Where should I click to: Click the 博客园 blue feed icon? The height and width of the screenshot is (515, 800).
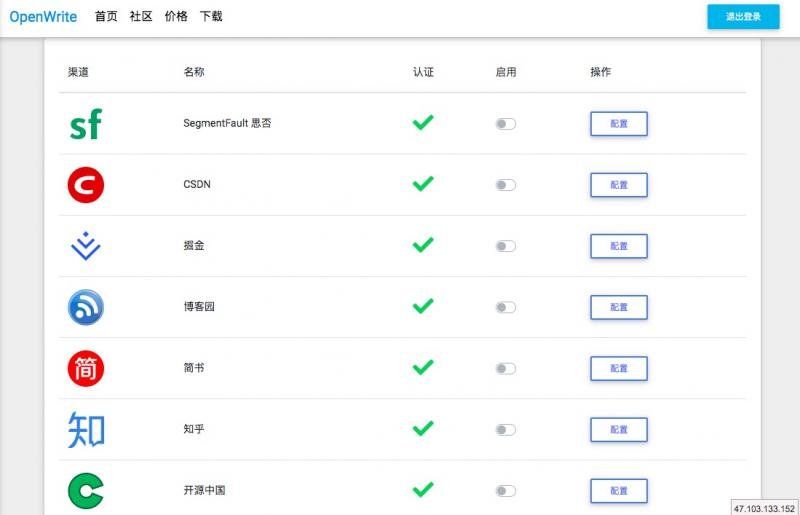tap(86, 307)
